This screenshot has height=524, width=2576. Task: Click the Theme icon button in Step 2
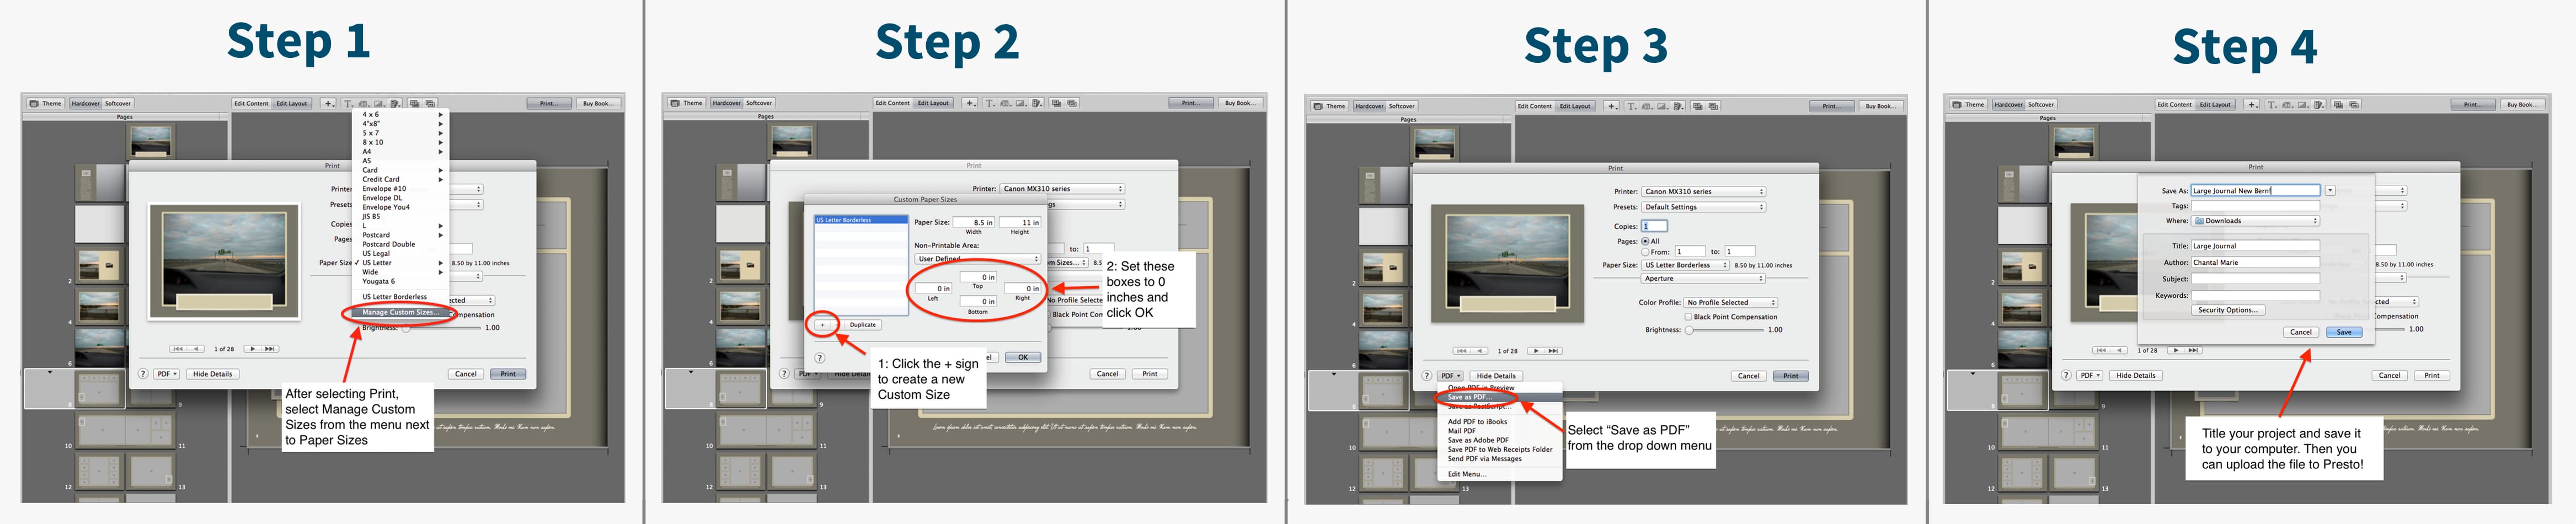pyautogui.click(x=687, y=103)
